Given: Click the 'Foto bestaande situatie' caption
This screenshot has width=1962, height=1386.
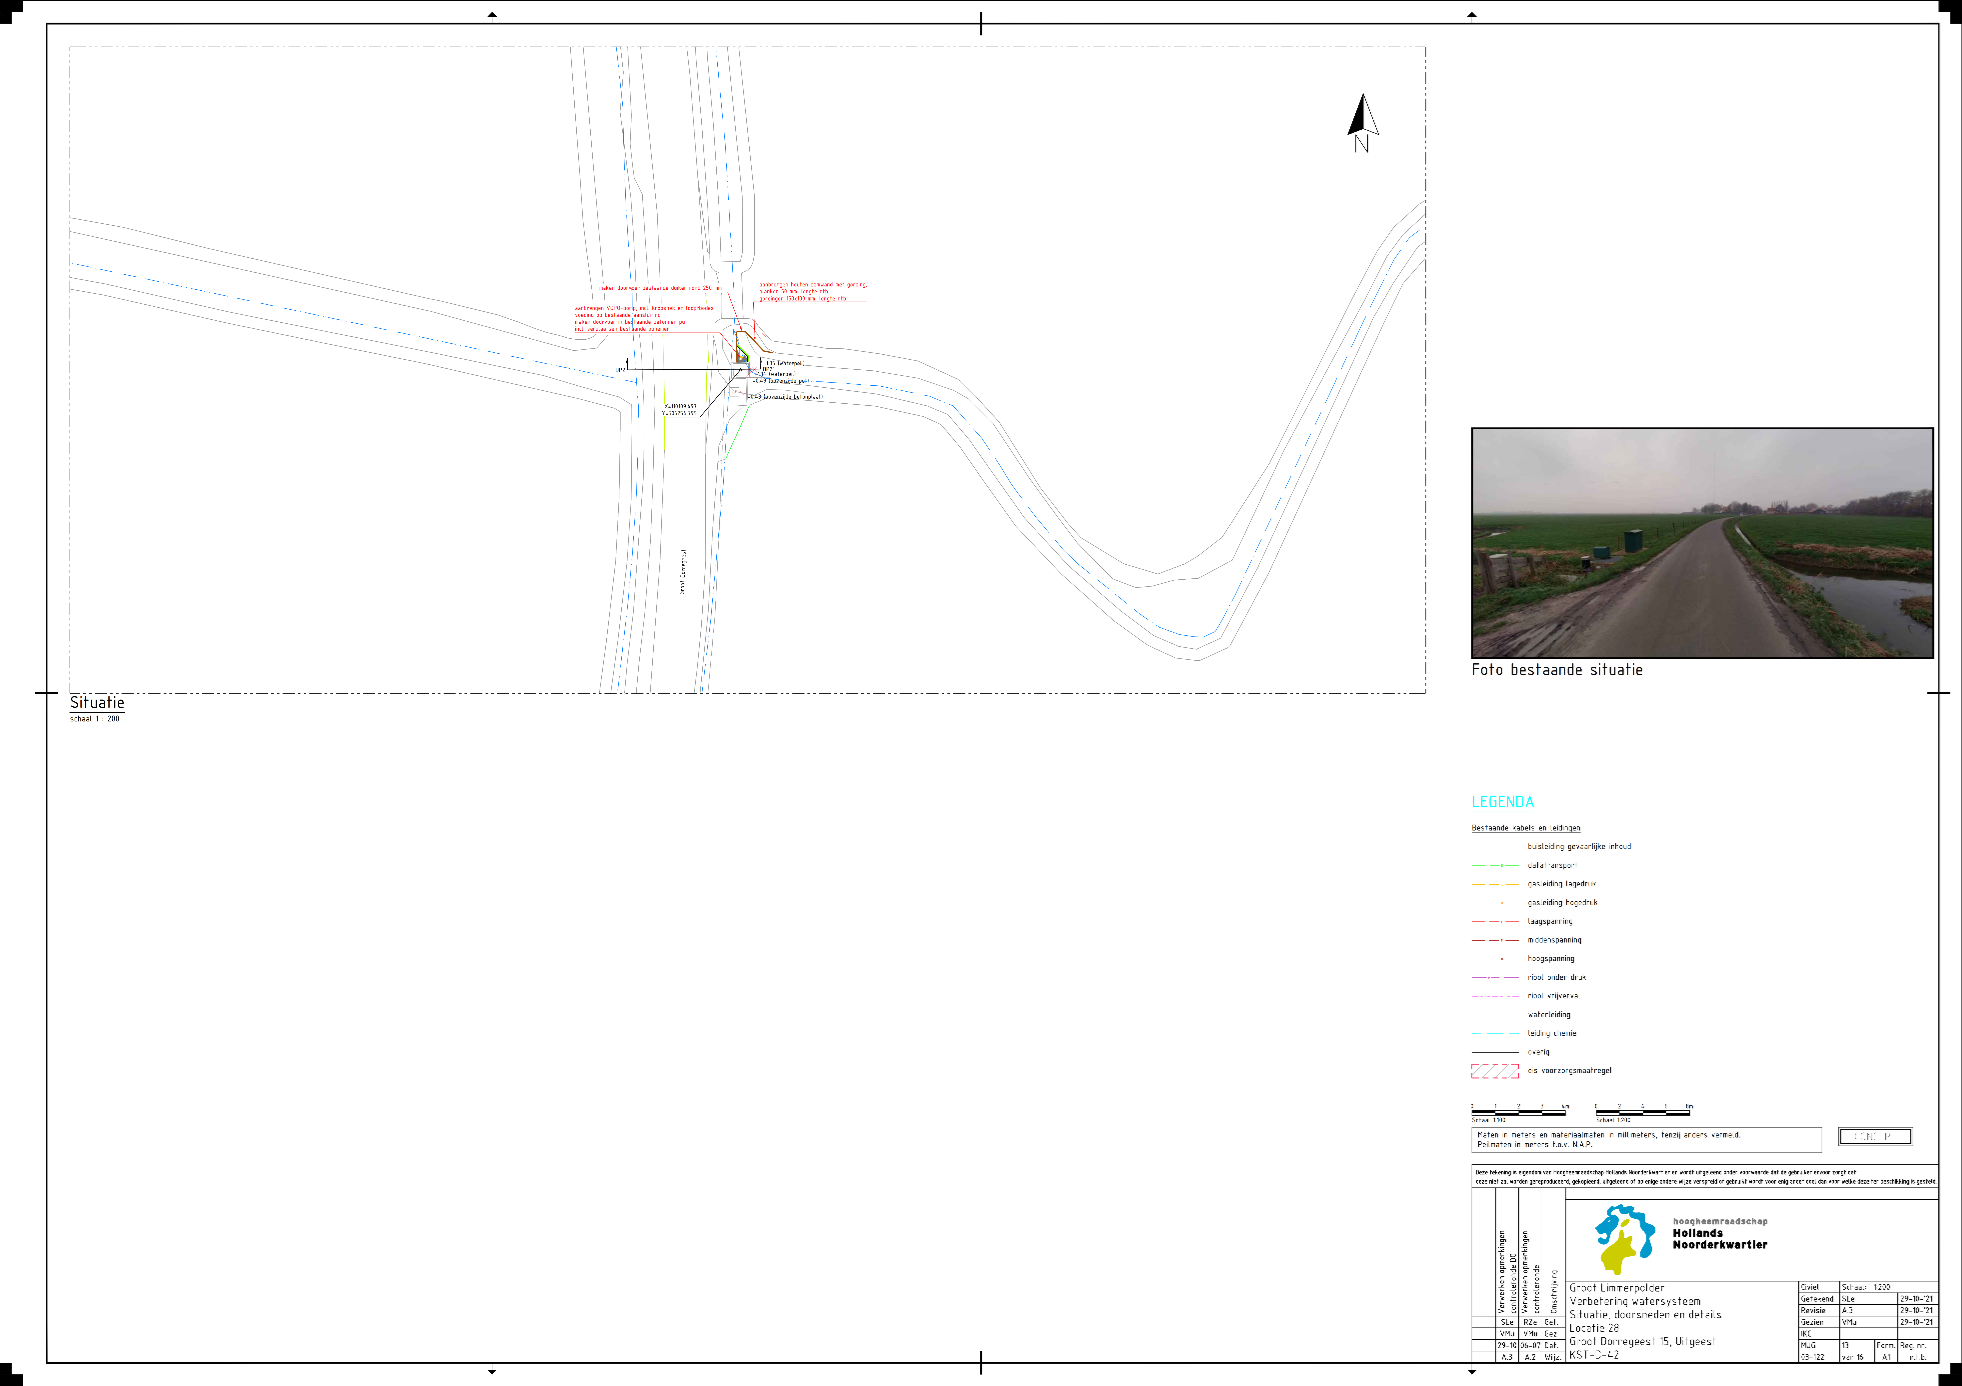Looking at the screenshot, I should (1556, 670).
